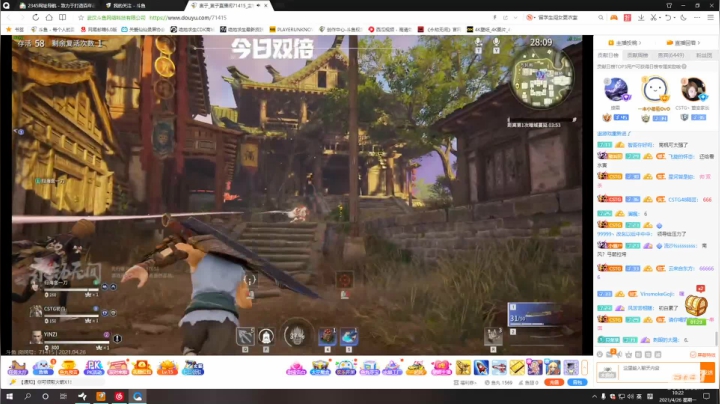Mute the active Douyu tab via its speaker icon
Image resolution: width=720 pixels, height=404 pixels.
click(x=259, y=6)
